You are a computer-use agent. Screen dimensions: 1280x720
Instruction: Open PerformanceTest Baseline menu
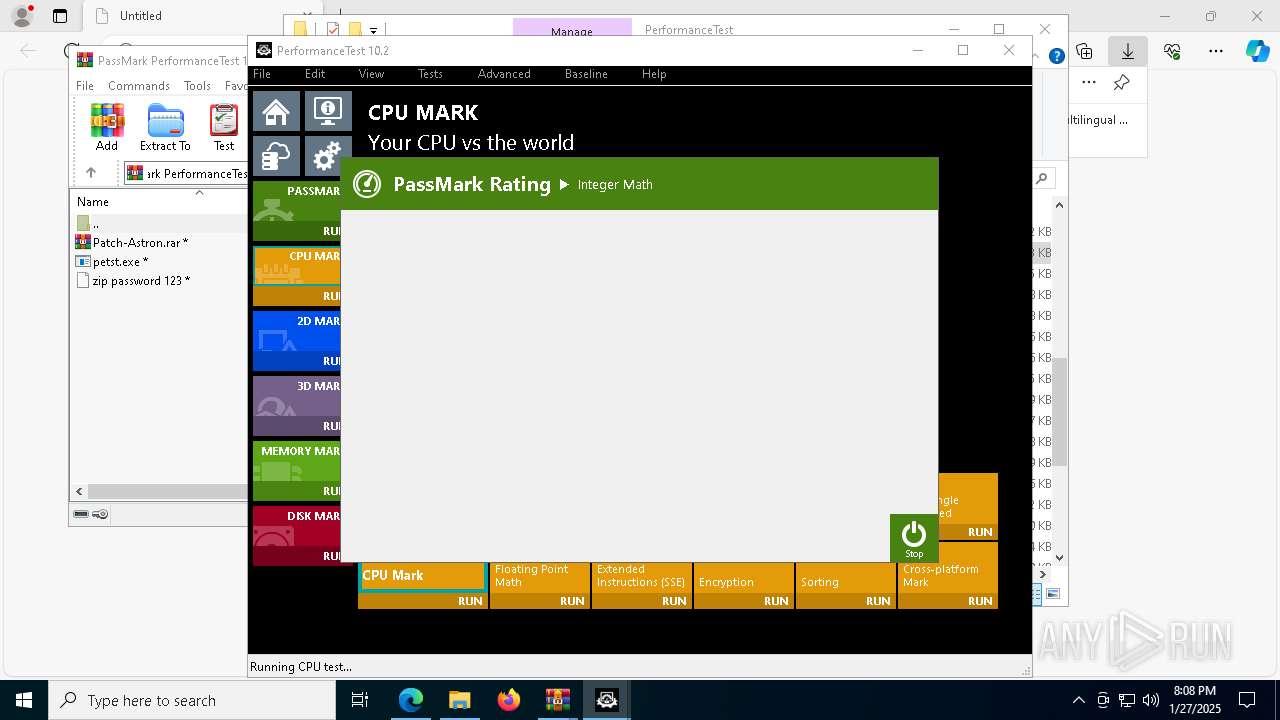(x=586, y=74)
